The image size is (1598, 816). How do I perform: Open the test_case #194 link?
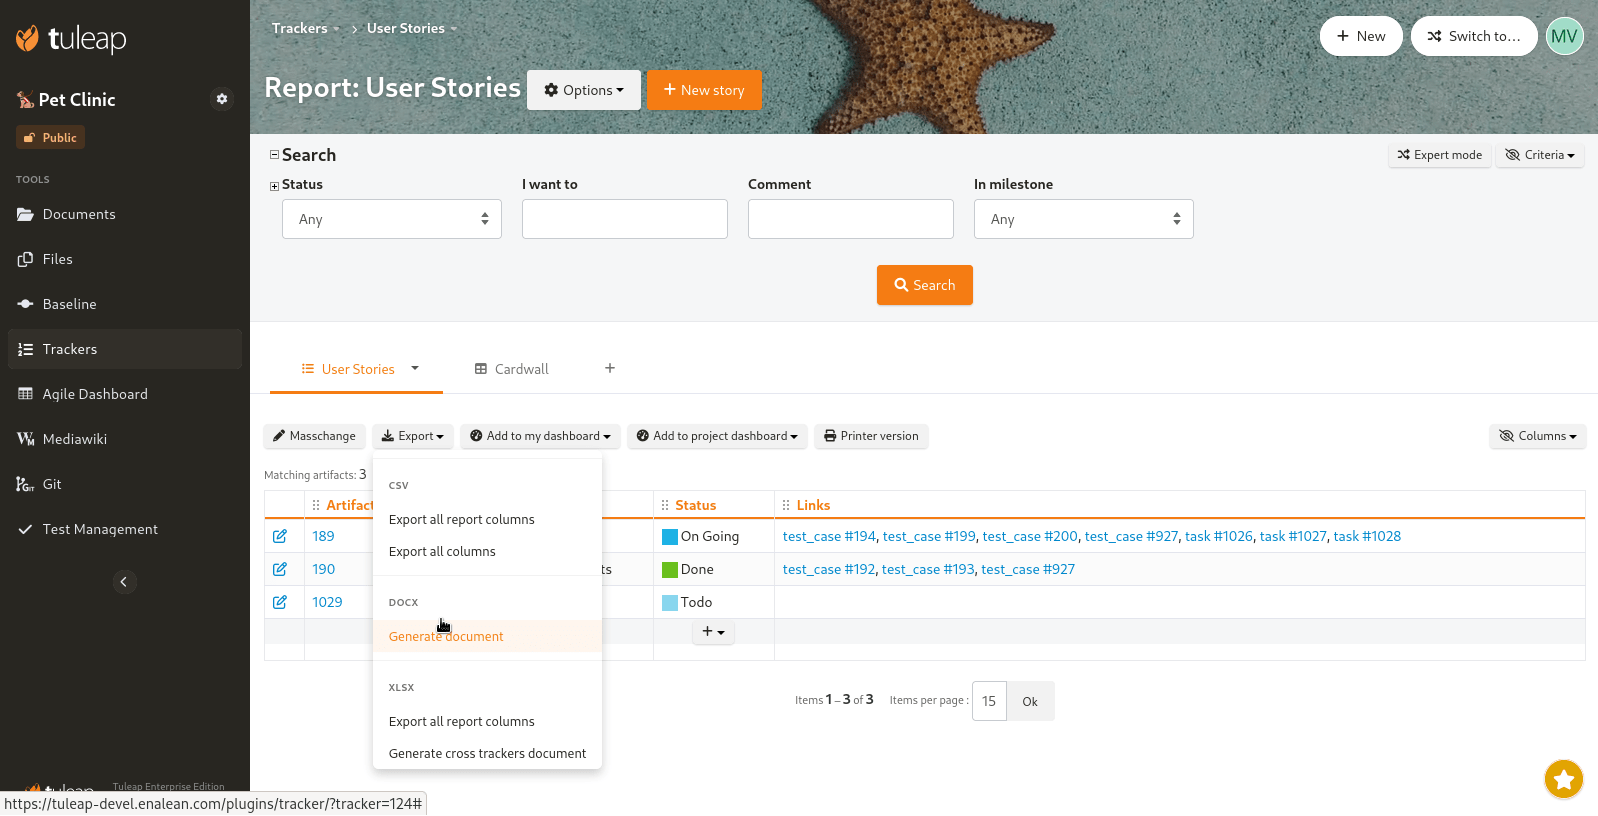829,536
